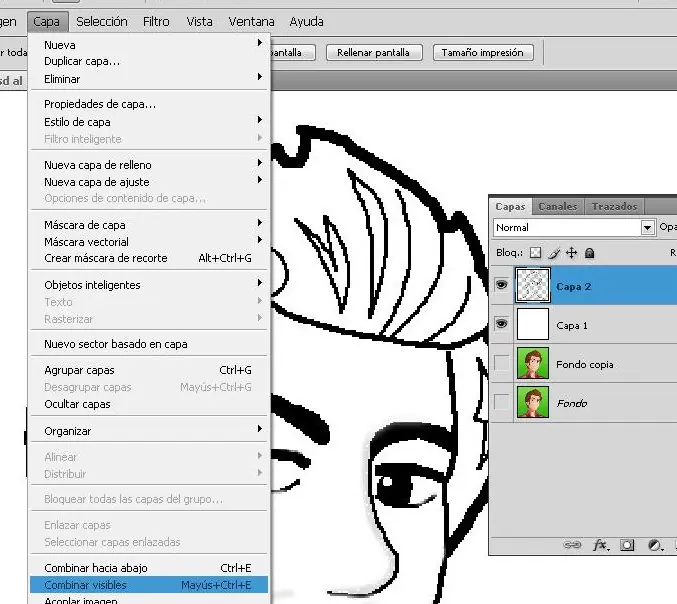The width and height of the screenshot is (677, 604).
Task: Open the blend mode Normal dropdown
Action: click(x=574, y=228)
